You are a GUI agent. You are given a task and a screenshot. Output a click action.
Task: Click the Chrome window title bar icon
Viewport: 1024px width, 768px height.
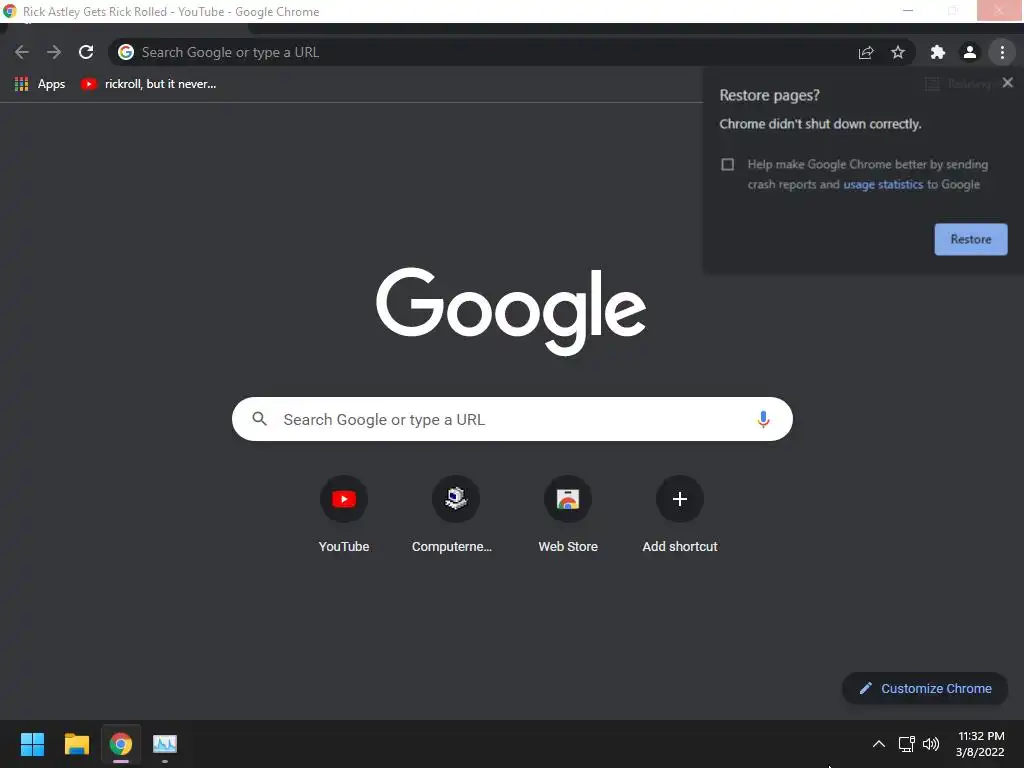click(10, 11)
